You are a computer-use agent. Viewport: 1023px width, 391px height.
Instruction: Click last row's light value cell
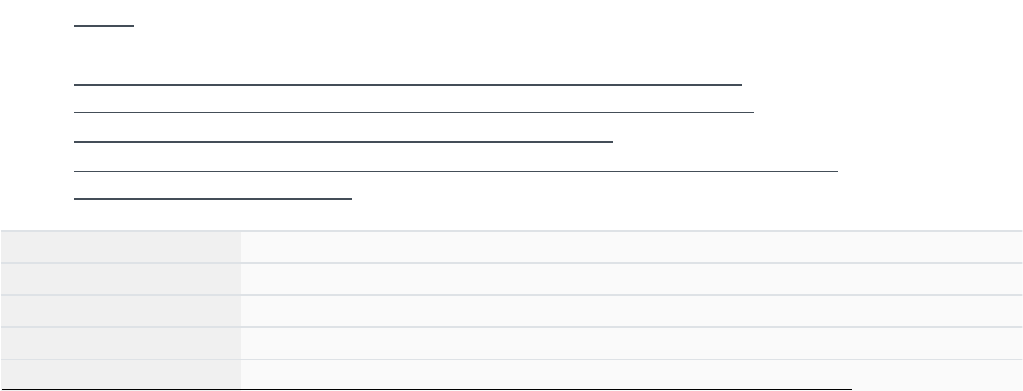631,375
